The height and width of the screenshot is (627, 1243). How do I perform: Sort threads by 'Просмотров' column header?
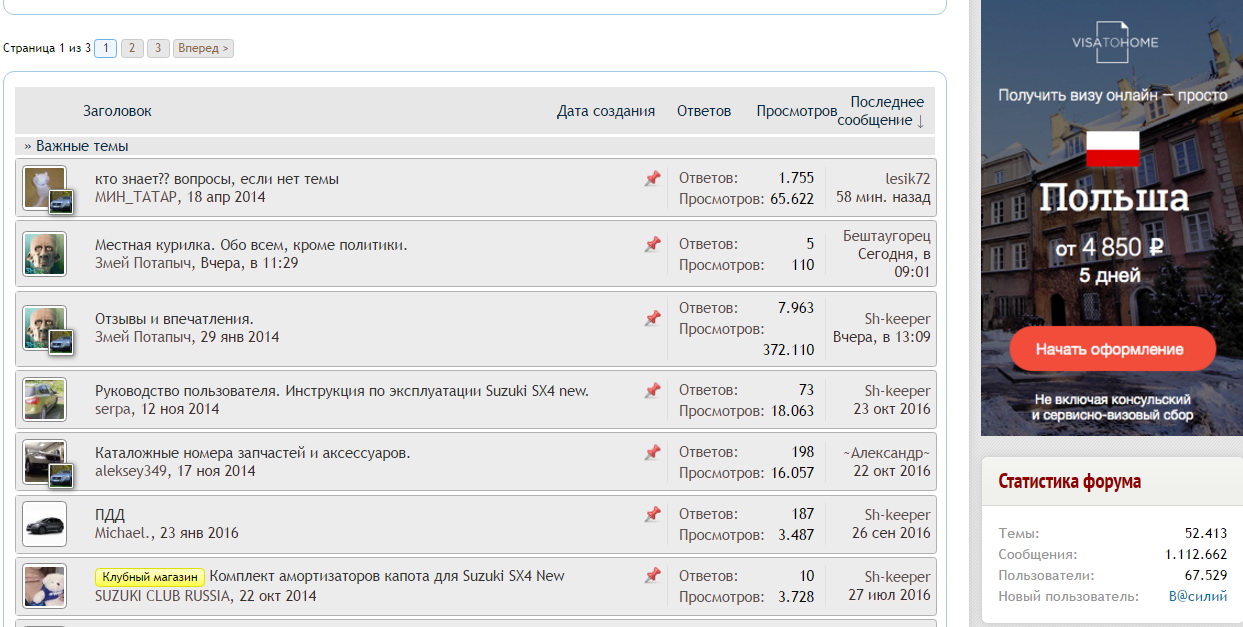[796, 111]
